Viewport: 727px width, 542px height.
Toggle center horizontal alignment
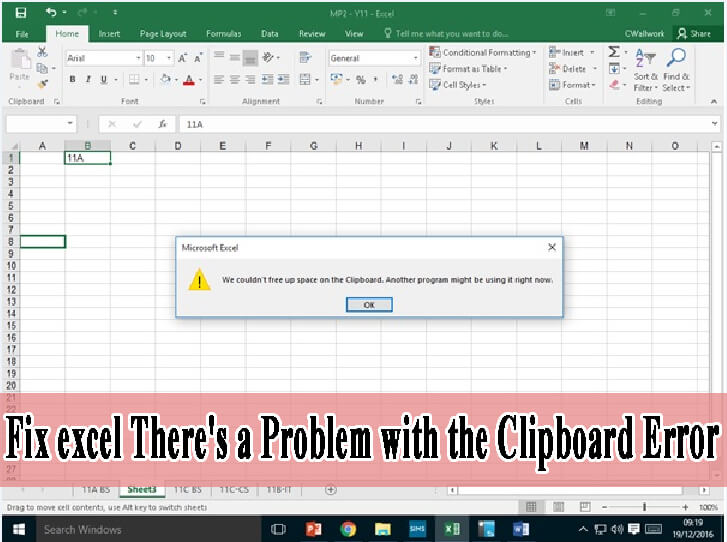235,80
